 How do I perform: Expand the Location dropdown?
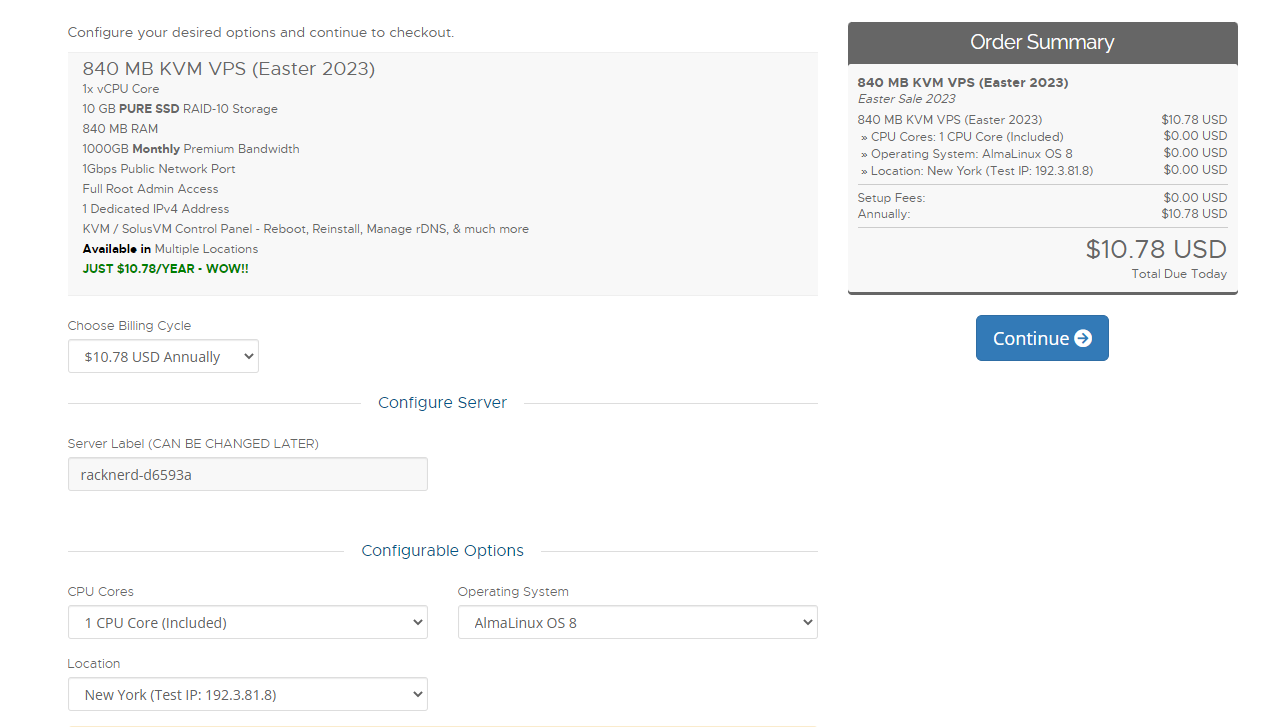(247, 695)
